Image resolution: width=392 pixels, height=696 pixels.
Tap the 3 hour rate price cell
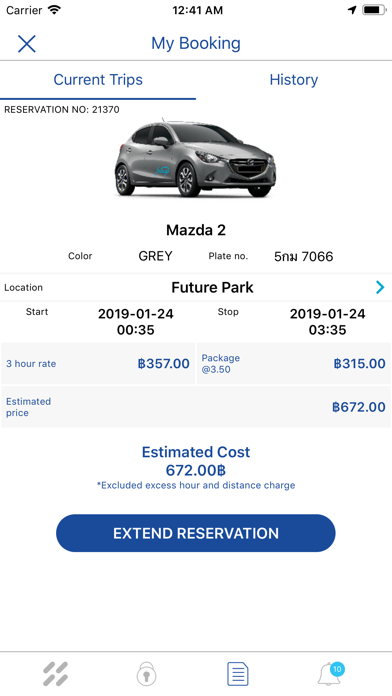98,364
